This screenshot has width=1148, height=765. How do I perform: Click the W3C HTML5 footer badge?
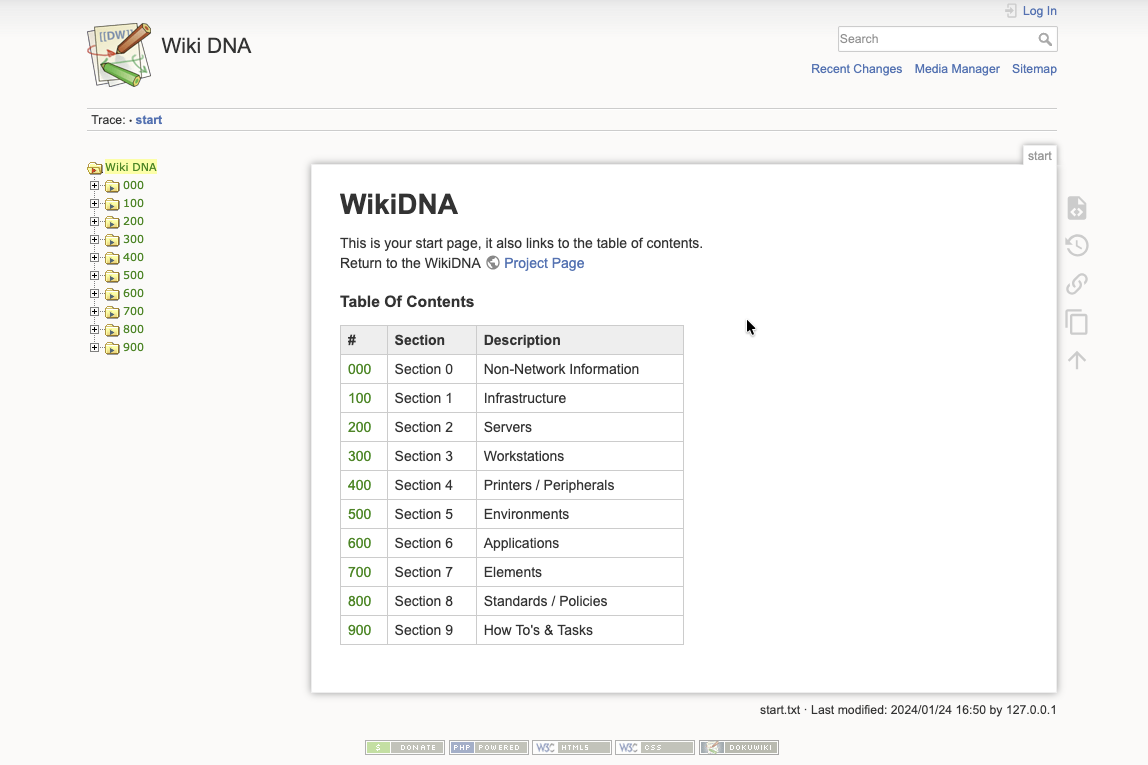pos(571,747)
